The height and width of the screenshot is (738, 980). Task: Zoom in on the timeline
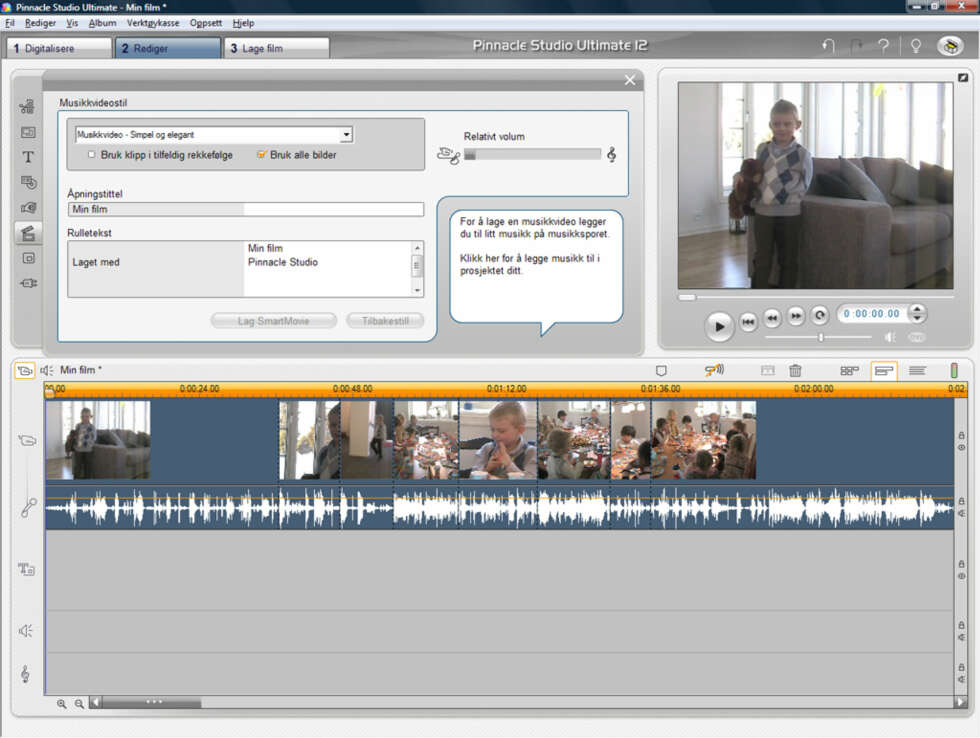tap(61, 703)
